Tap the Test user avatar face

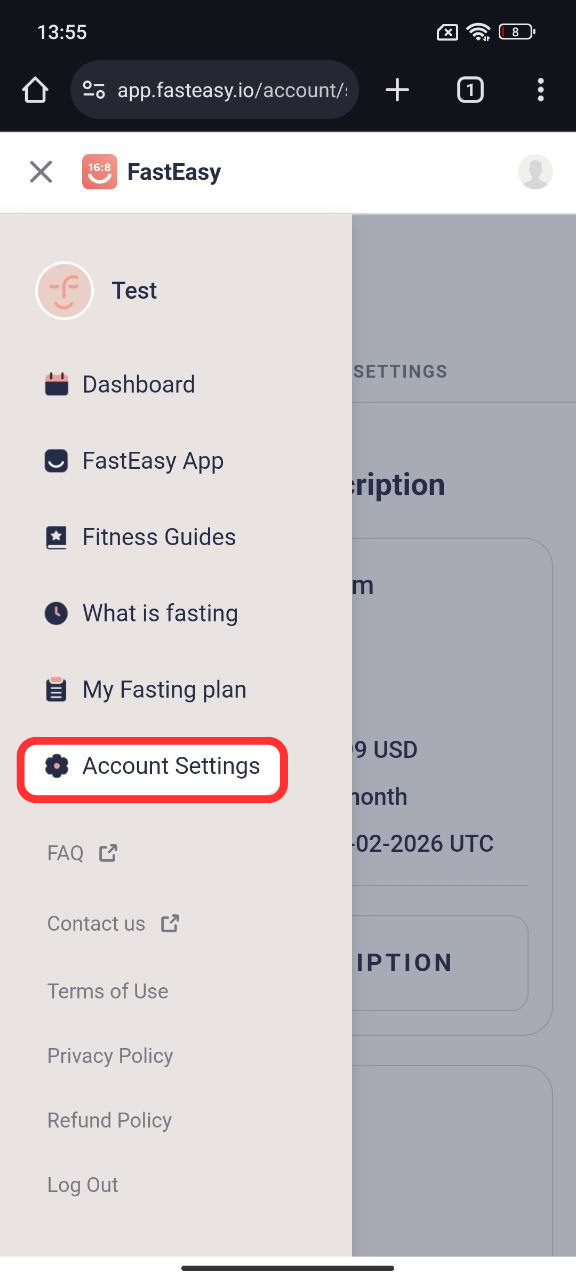[x=65, y=291]
